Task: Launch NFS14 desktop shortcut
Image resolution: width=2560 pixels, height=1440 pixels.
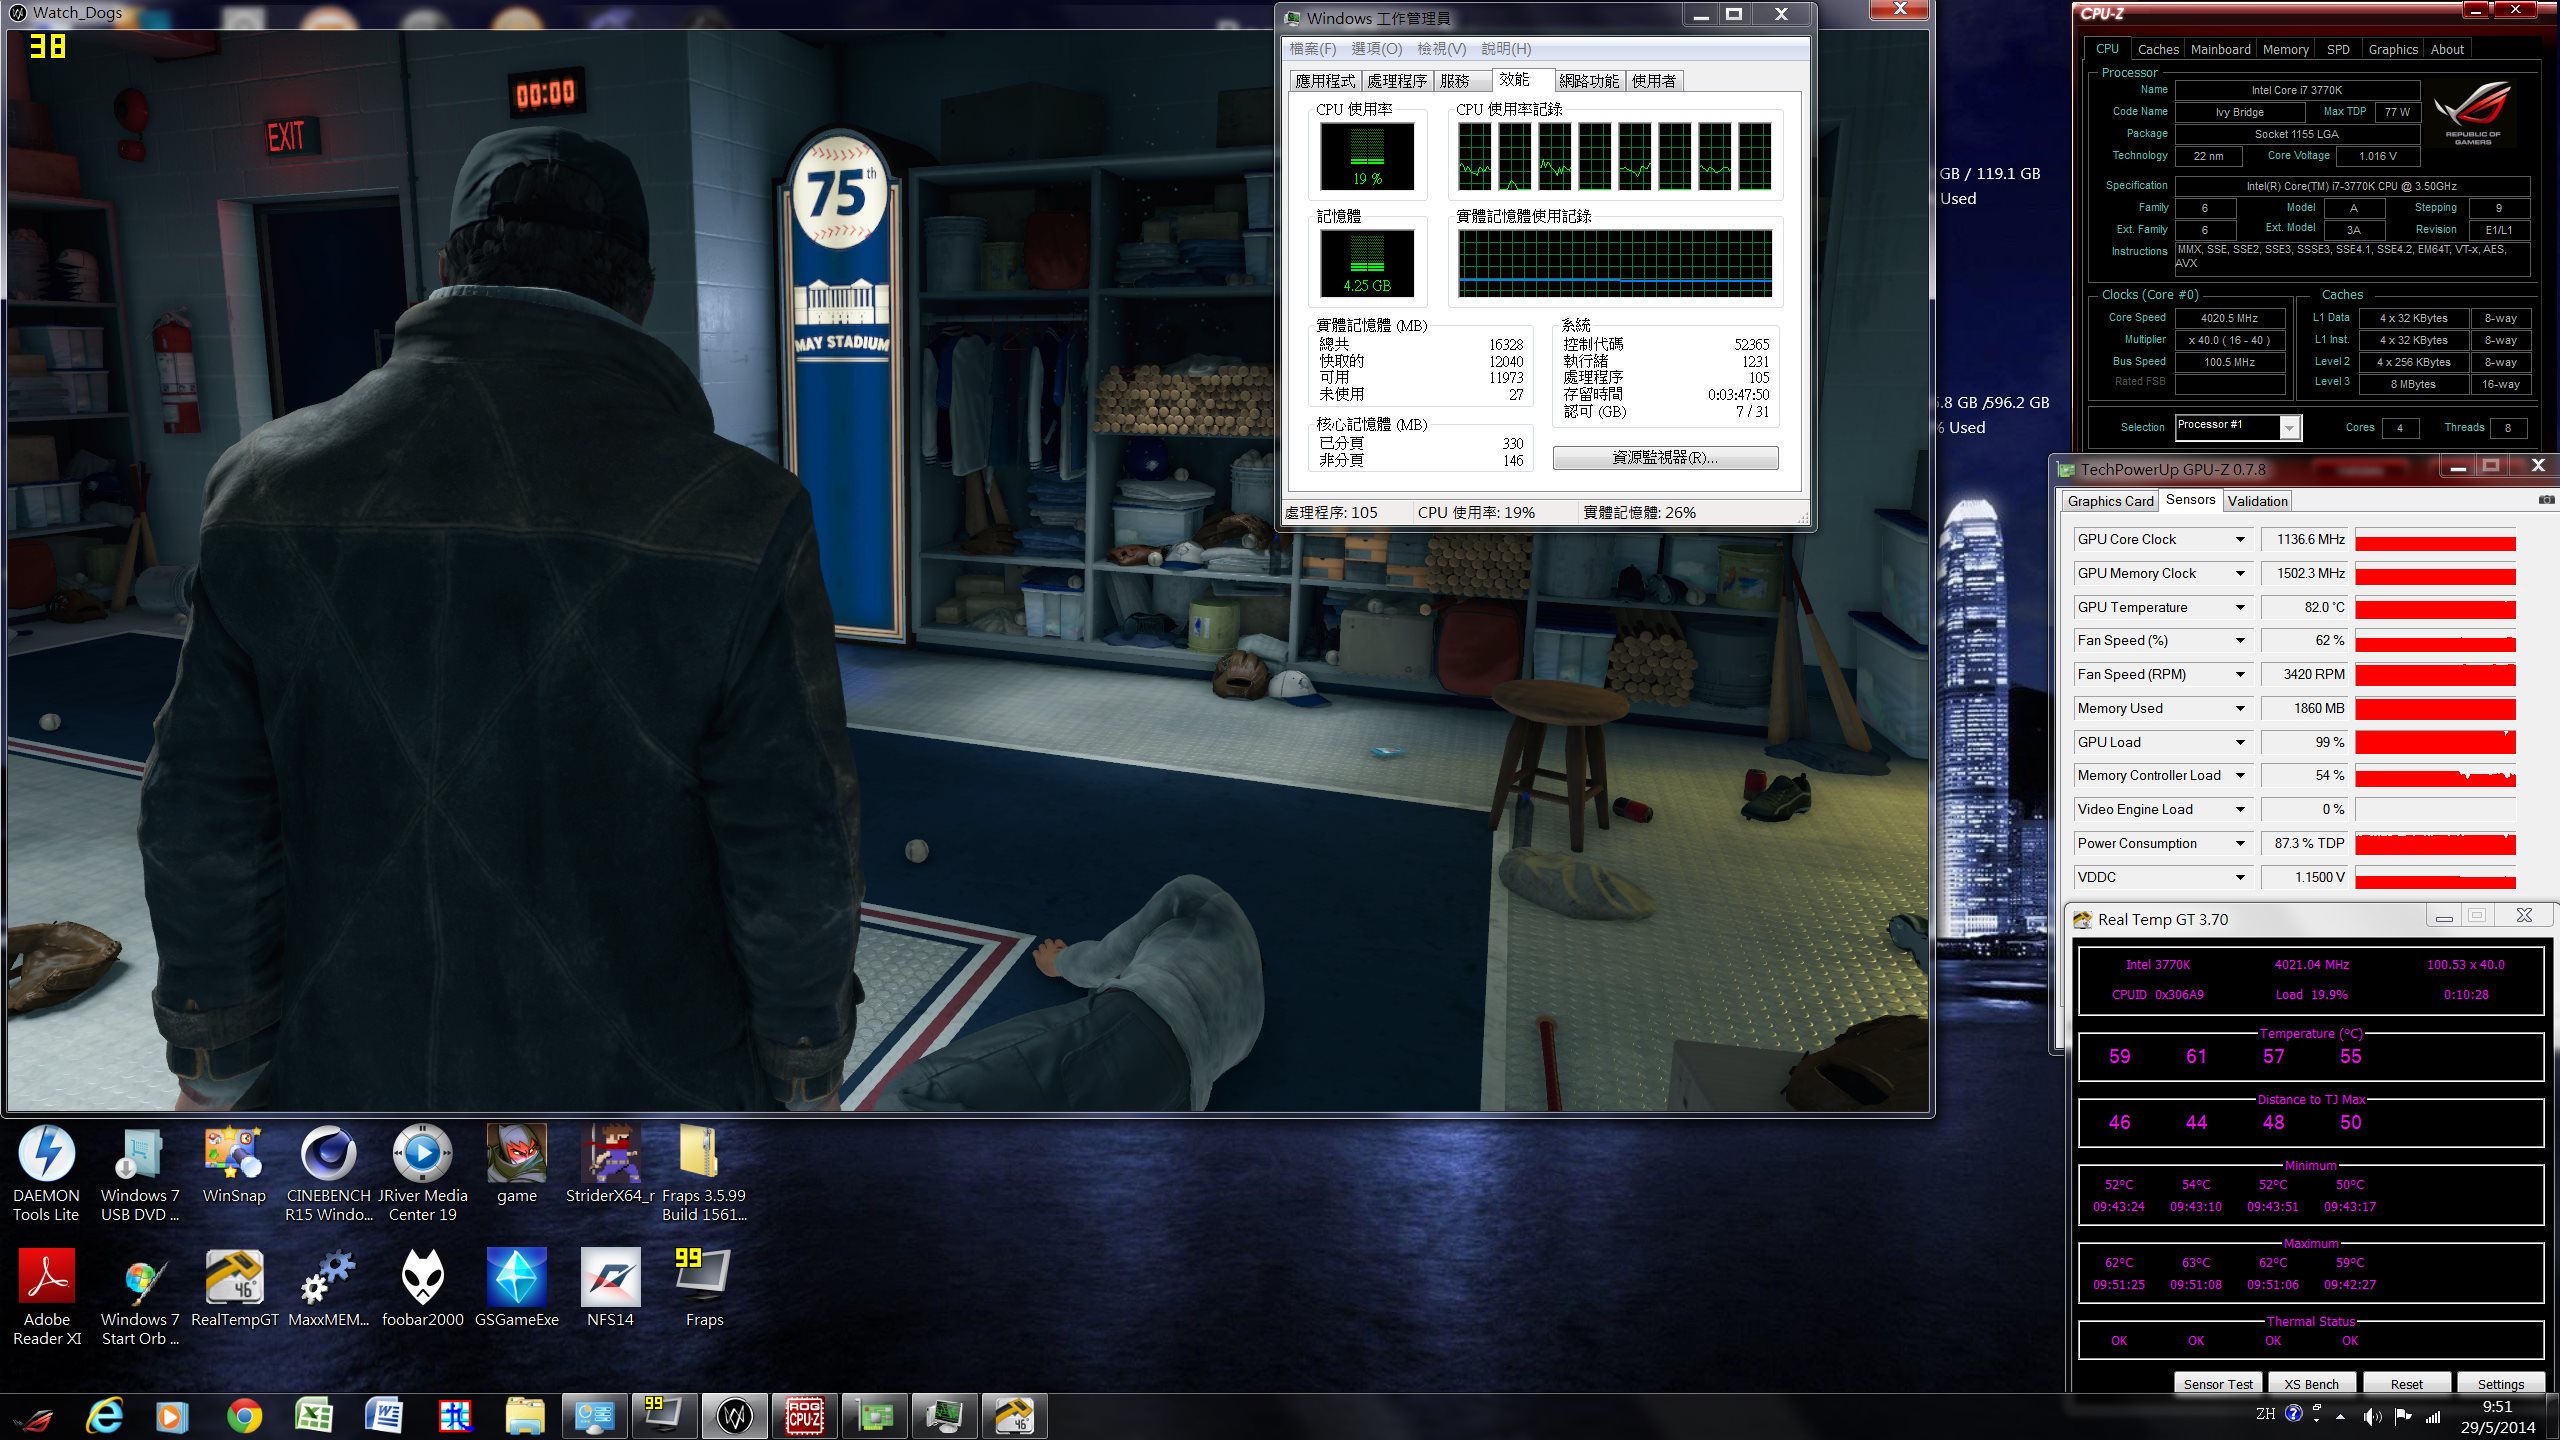Action: pyautogui.click(x=610, y=1289)
